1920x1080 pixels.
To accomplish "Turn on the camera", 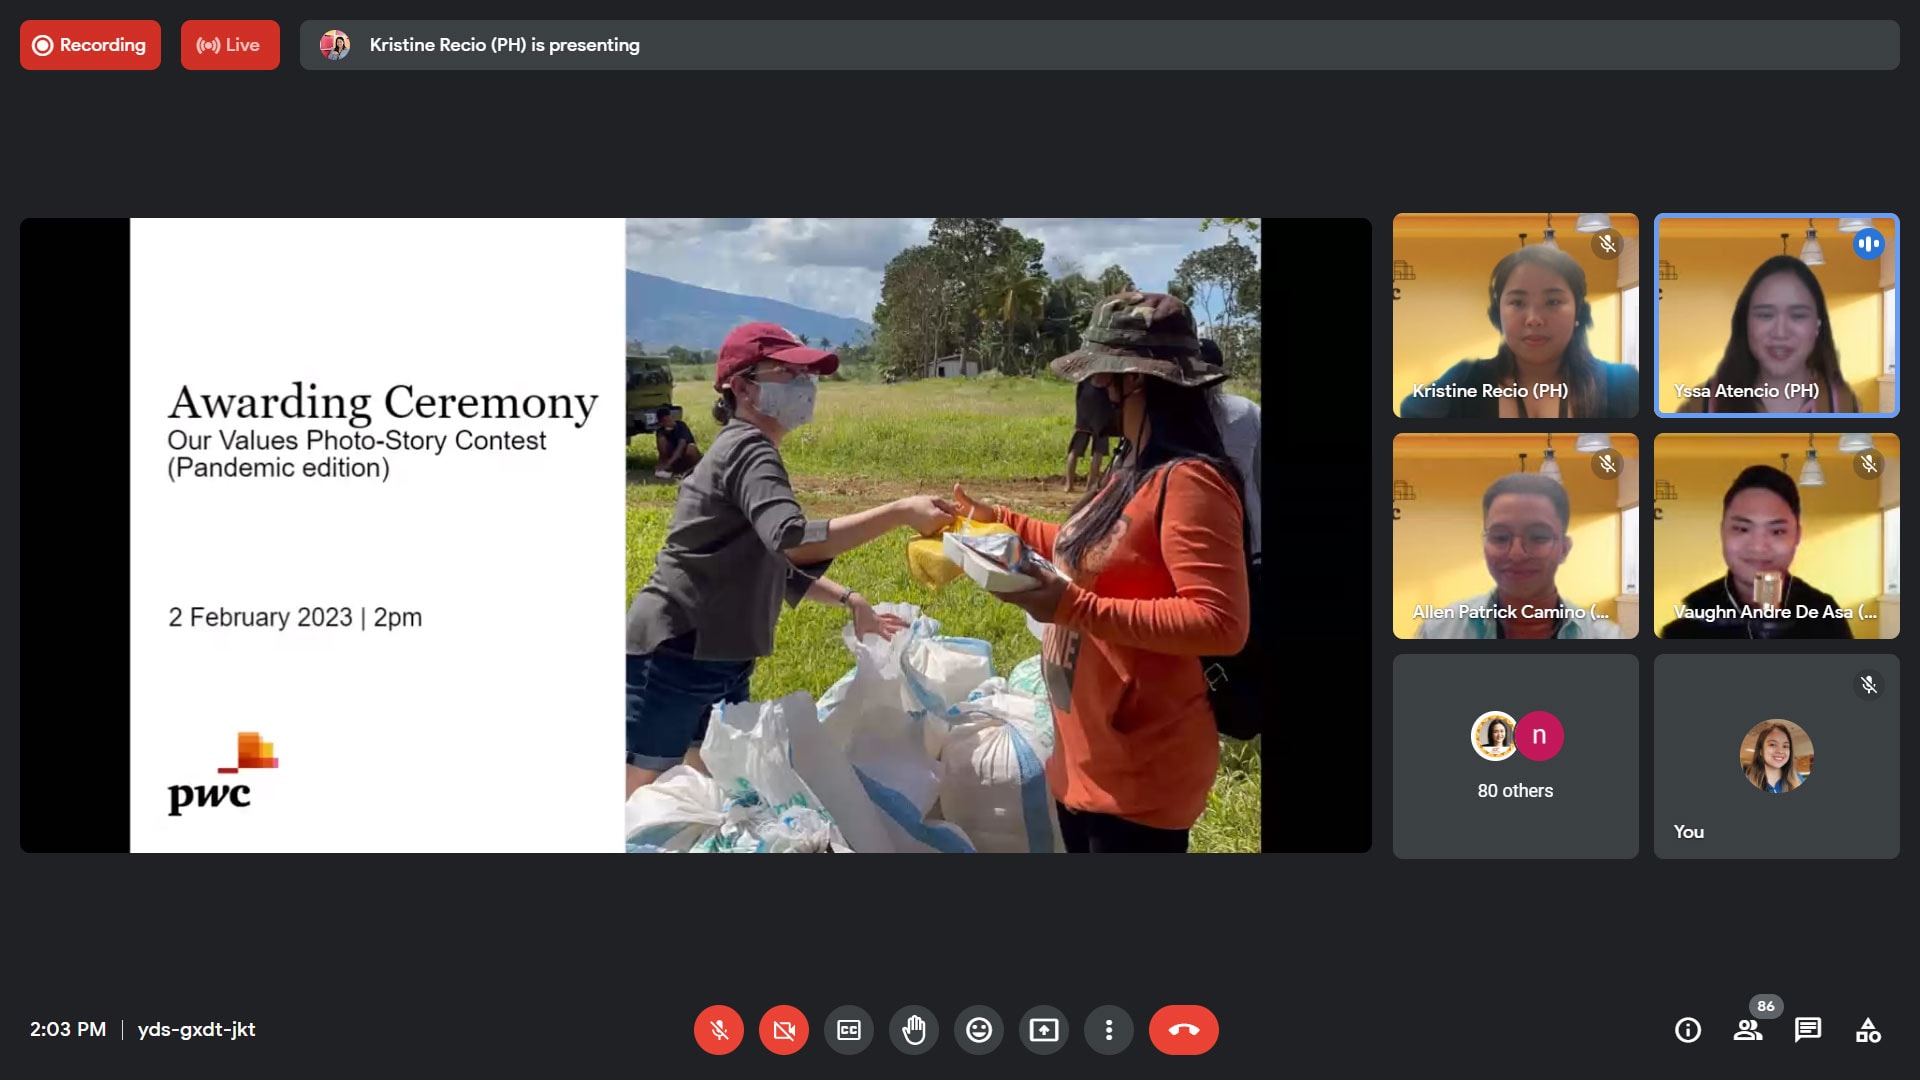I will (783, 1030).
